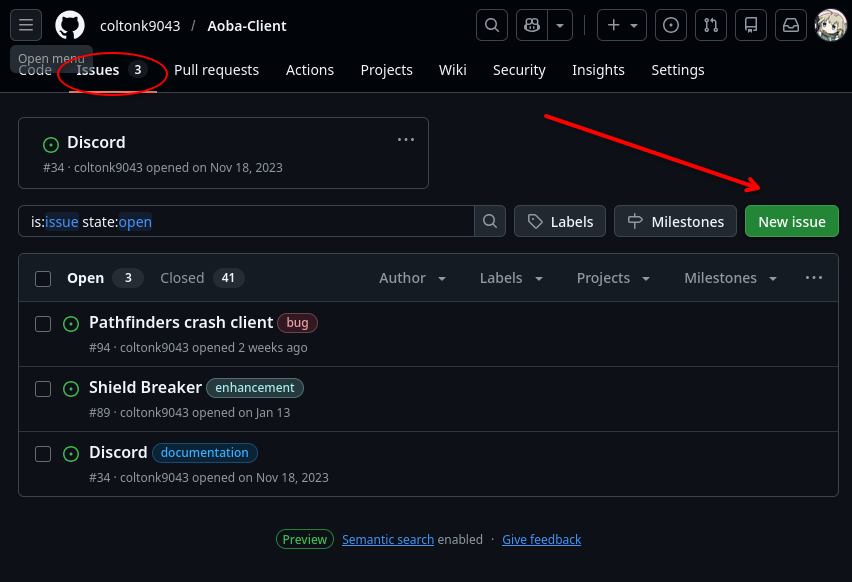852x582 pixels.
Task: Open the repositories icon in header
Action: [751, 25]
